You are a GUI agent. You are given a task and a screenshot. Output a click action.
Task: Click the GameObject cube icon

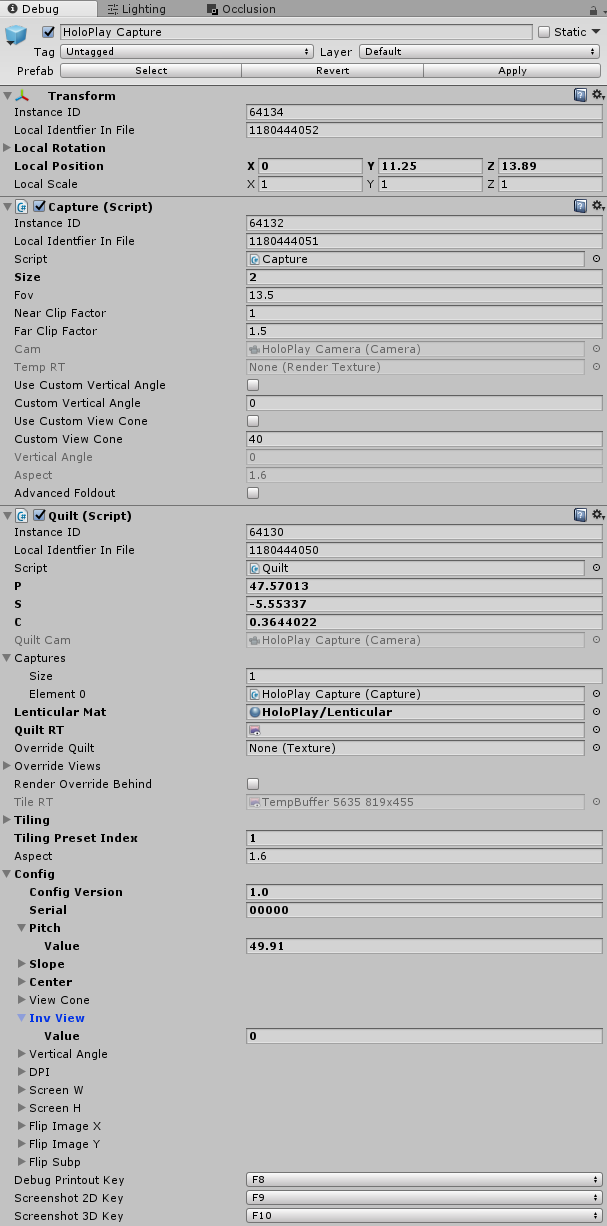click(x=16, y=37)
